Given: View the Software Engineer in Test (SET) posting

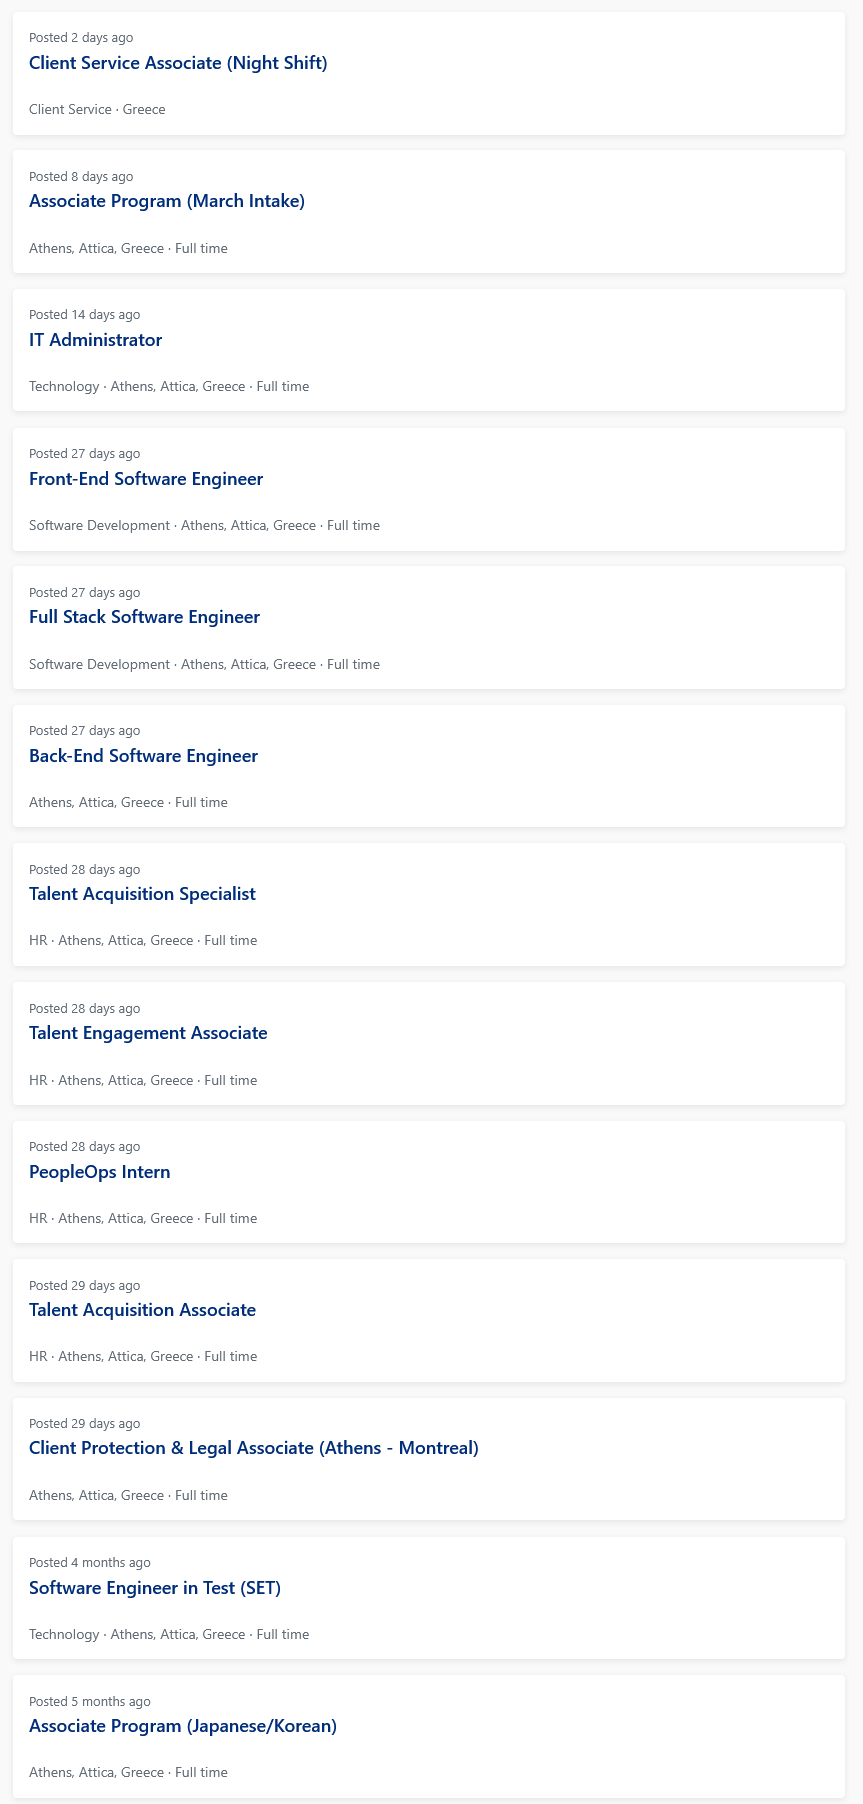Looking at the screenshot, I should click(155, 1588).
